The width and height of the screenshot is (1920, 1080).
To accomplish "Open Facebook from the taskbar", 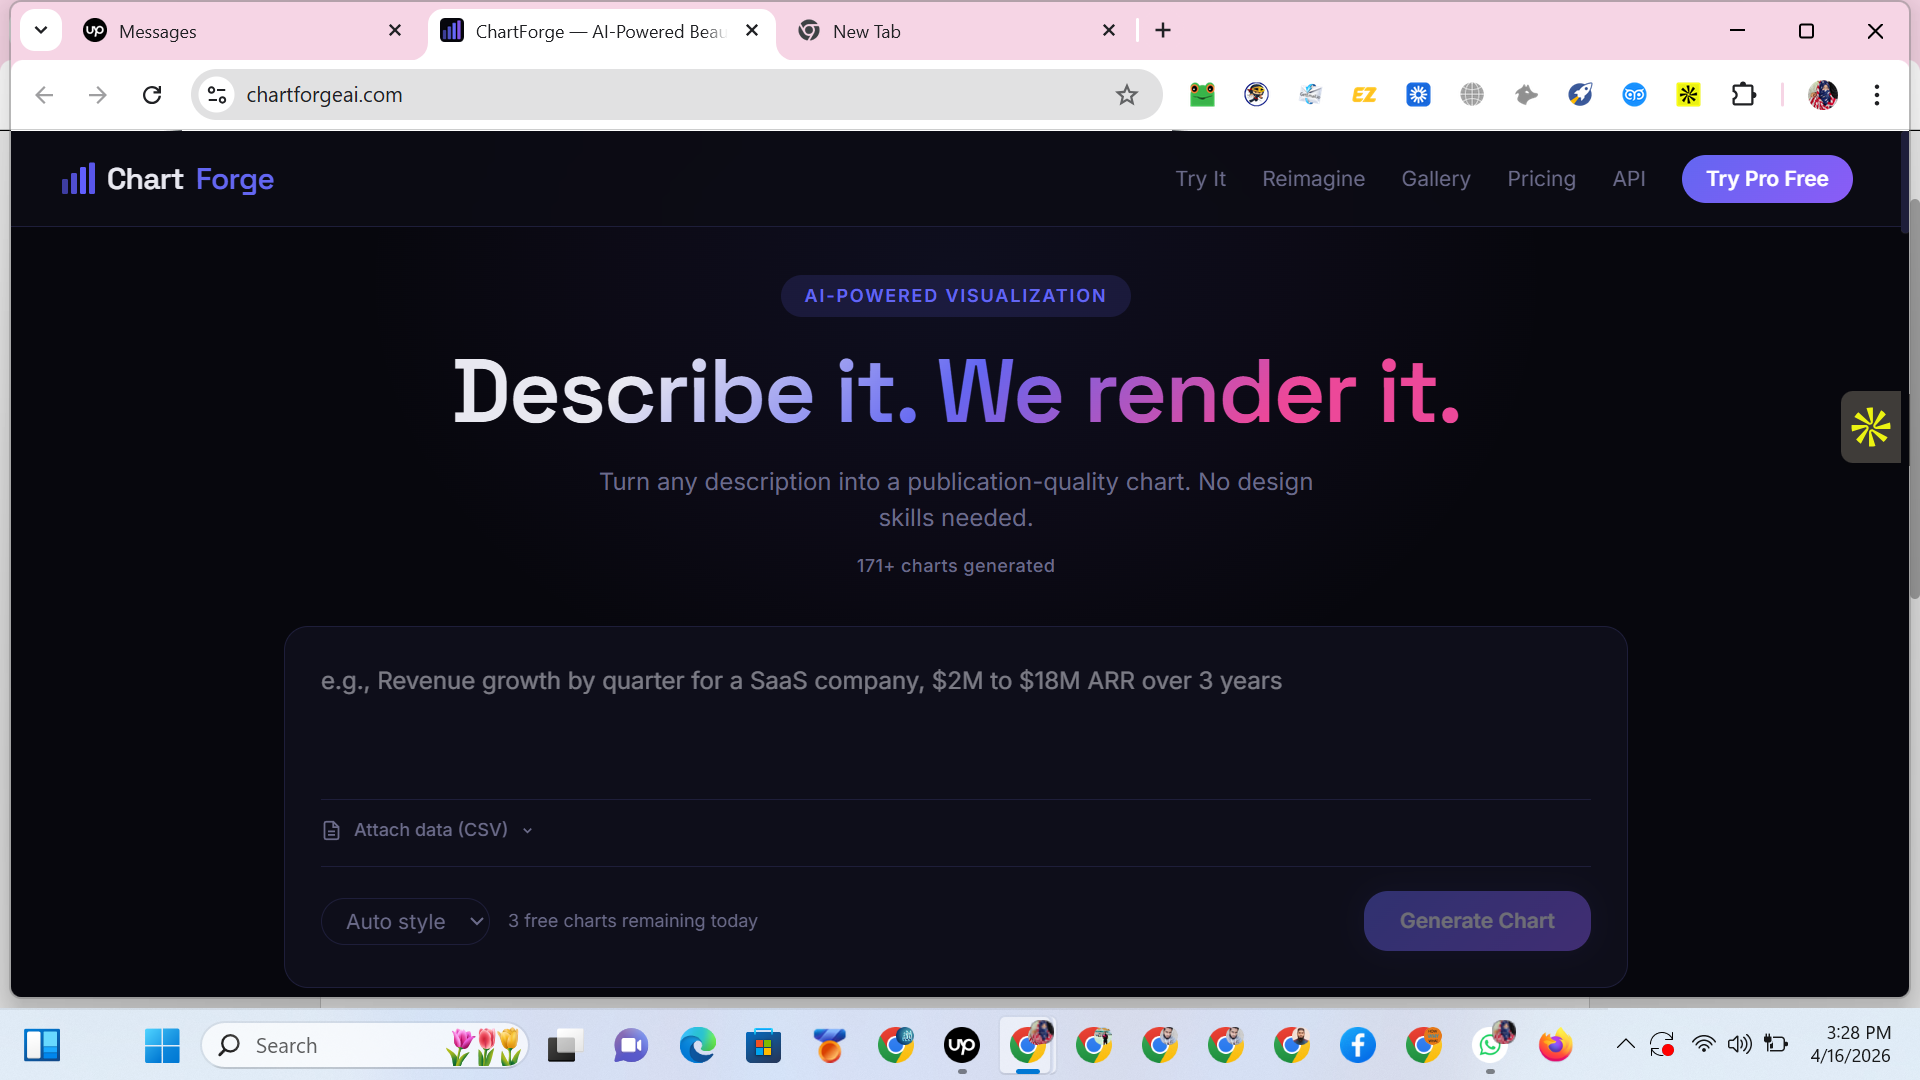I will pos(1357,1046).
